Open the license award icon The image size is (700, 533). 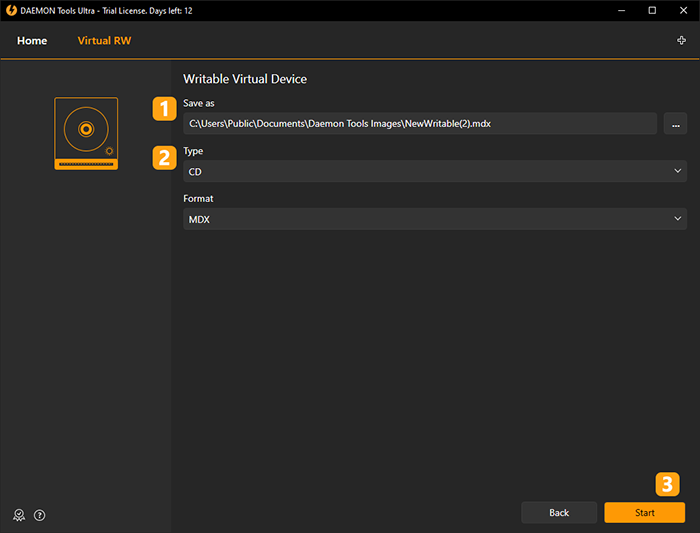tap(19, 515)
